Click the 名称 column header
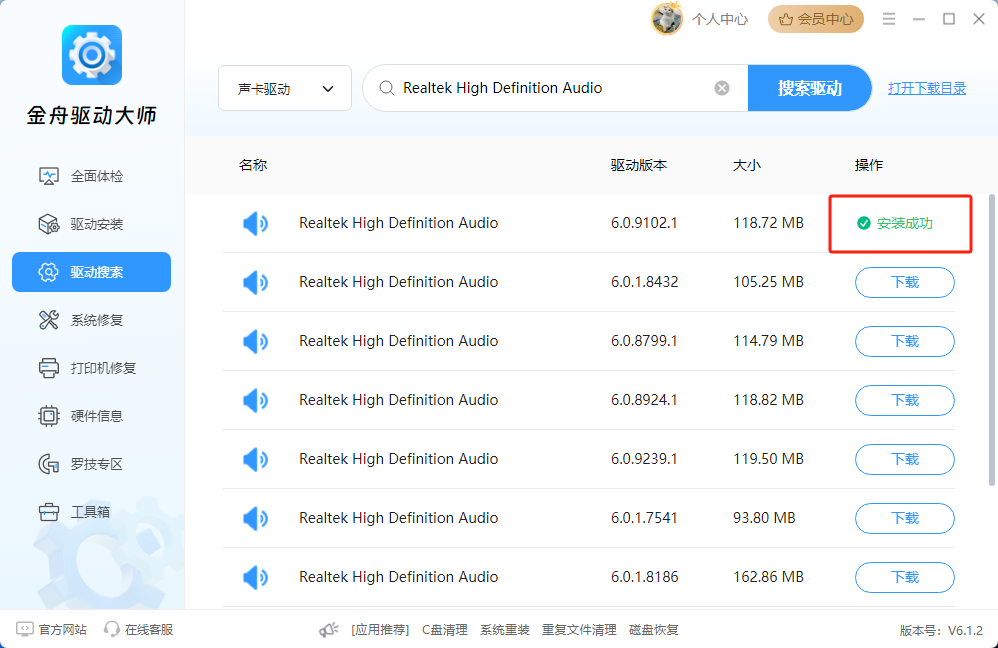998x648 pixels. (253, 165)
